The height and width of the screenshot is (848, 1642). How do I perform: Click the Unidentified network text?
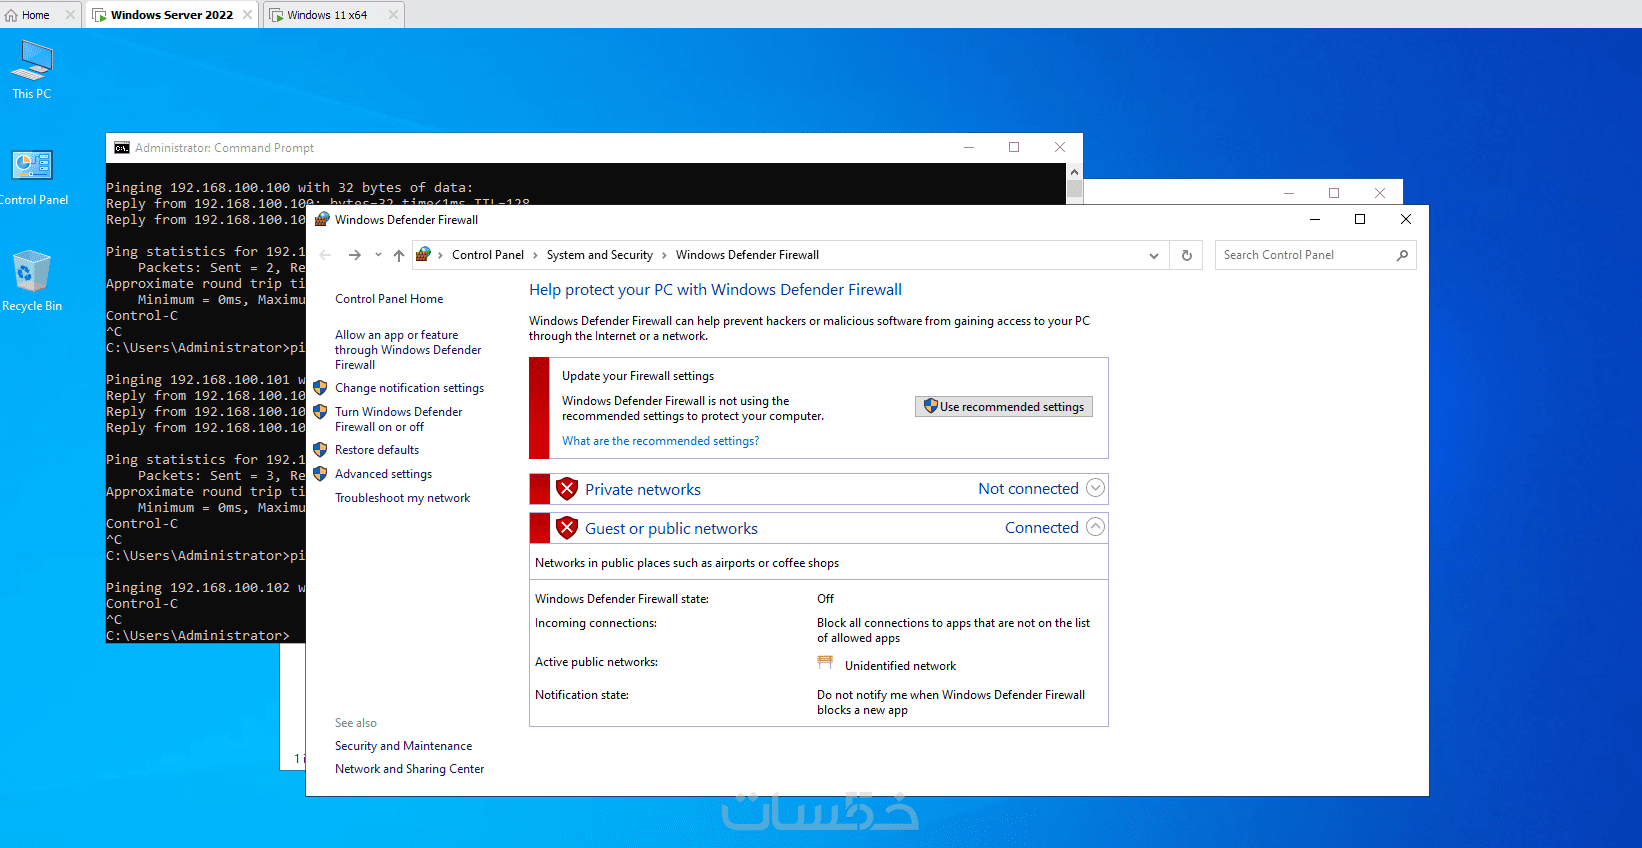pyautogui.click(x=900, y=666)
